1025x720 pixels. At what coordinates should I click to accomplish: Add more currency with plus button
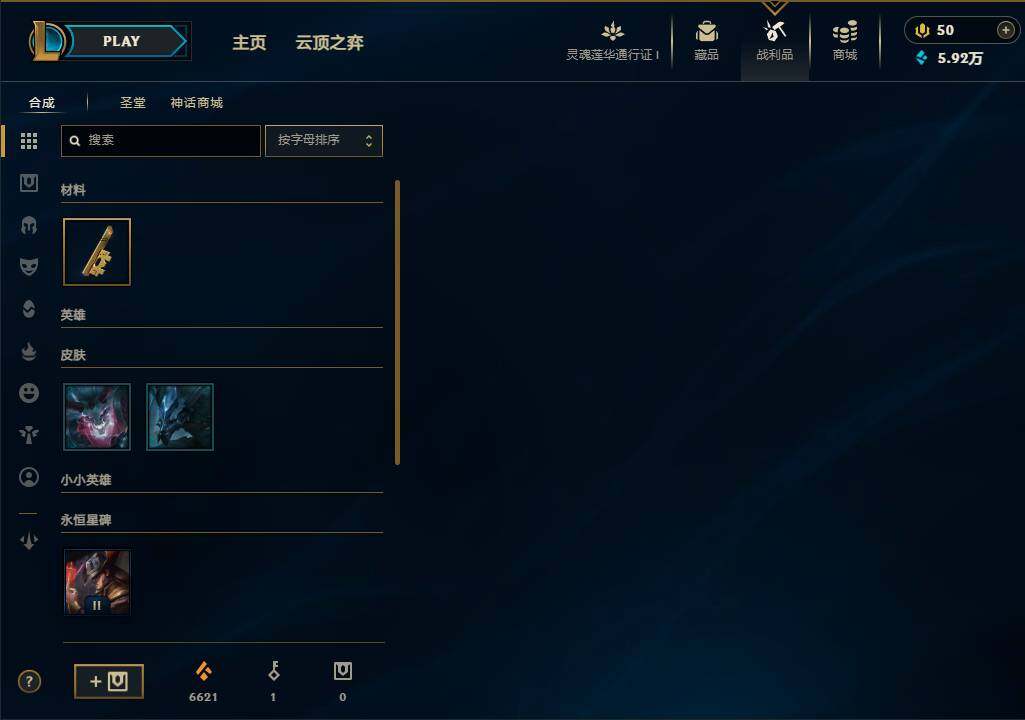click(x=1005, y=30)
